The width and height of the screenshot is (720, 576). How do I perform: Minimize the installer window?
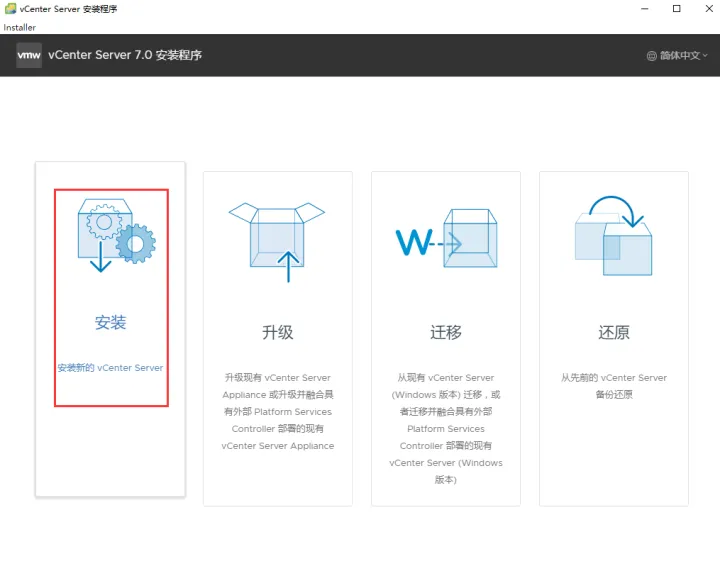645,9
